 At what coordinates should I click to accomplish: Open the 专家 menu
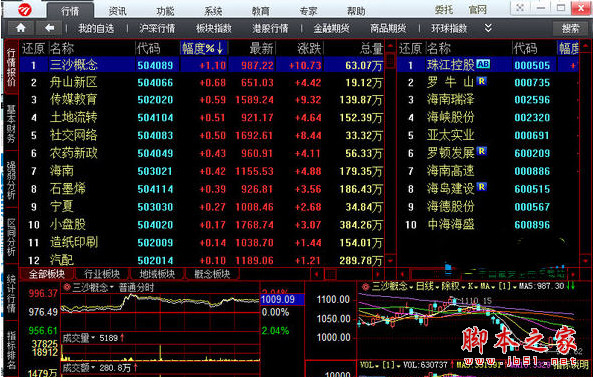point(308,11)
